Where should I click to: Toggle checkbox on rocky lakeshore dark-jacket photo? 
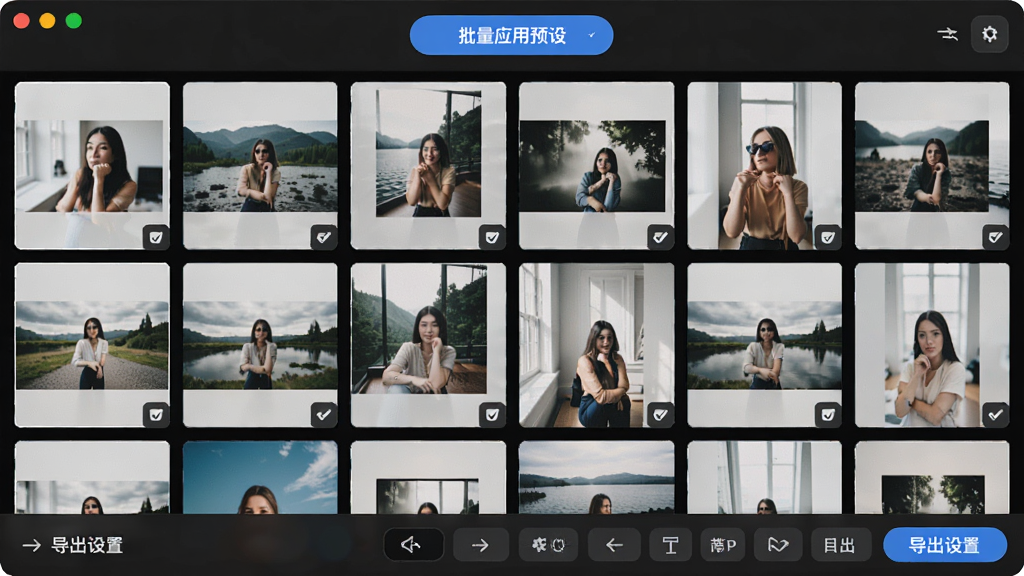tap(995, 237)
